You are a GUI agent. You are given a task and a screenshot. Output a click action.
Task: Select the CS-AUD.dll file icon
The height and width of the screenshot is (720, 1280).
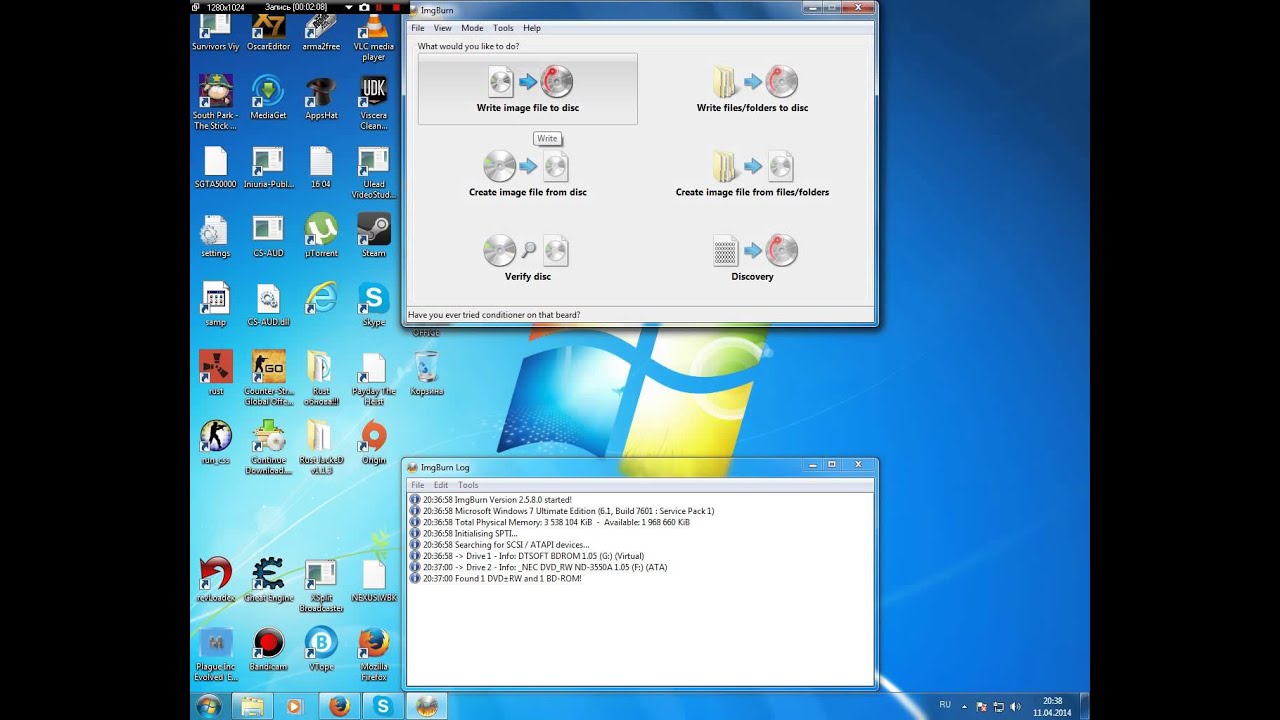(x=268, y=304)
